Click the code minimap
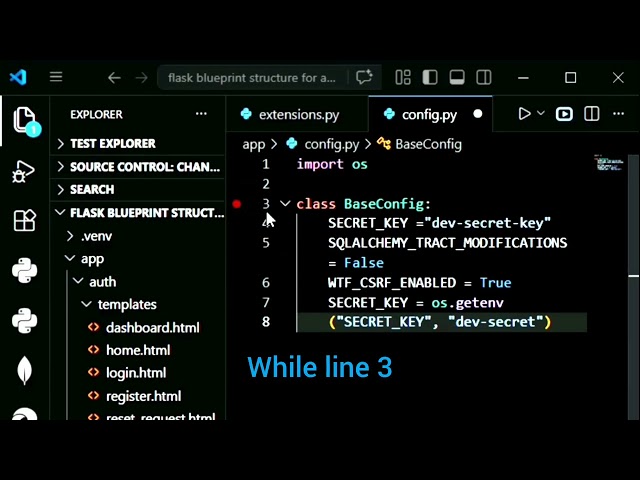 (x=608, y=162)
